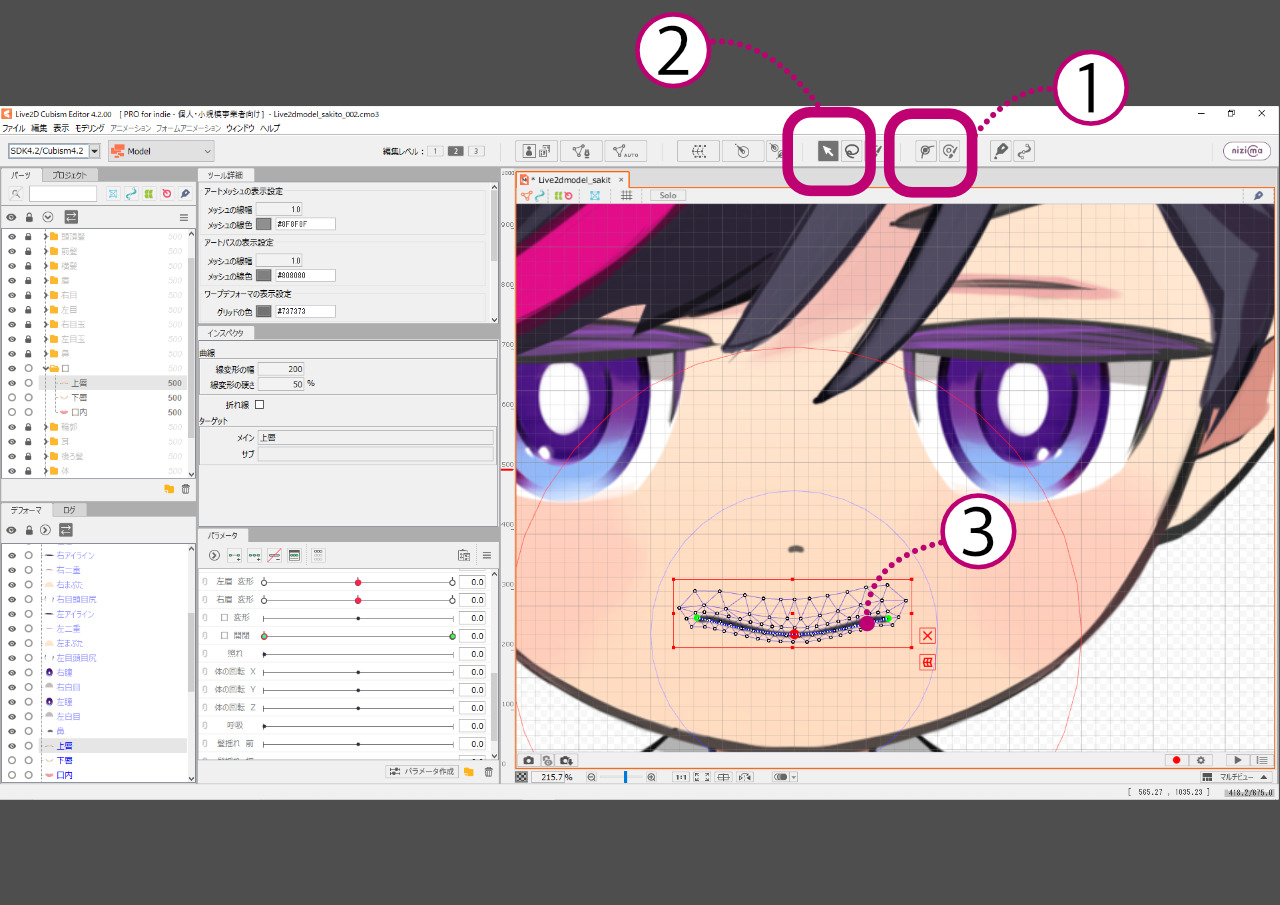Click the parts search text field

click(x=63, y=193)
